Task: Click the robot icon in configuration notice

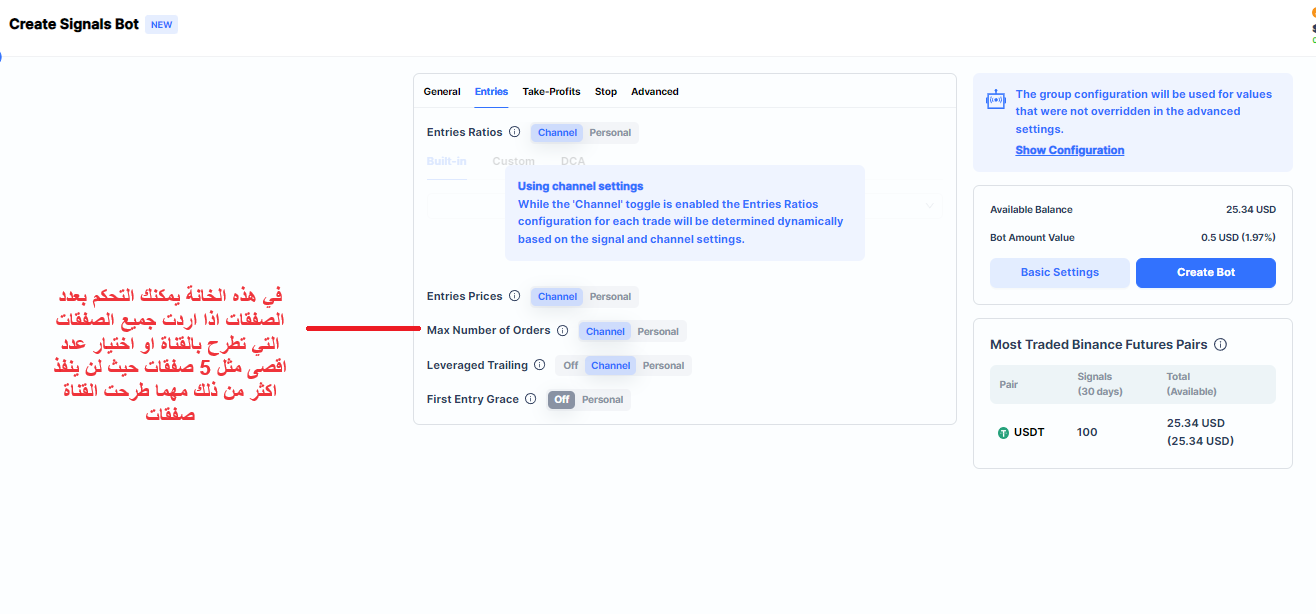Action: [x=995, y=99]
